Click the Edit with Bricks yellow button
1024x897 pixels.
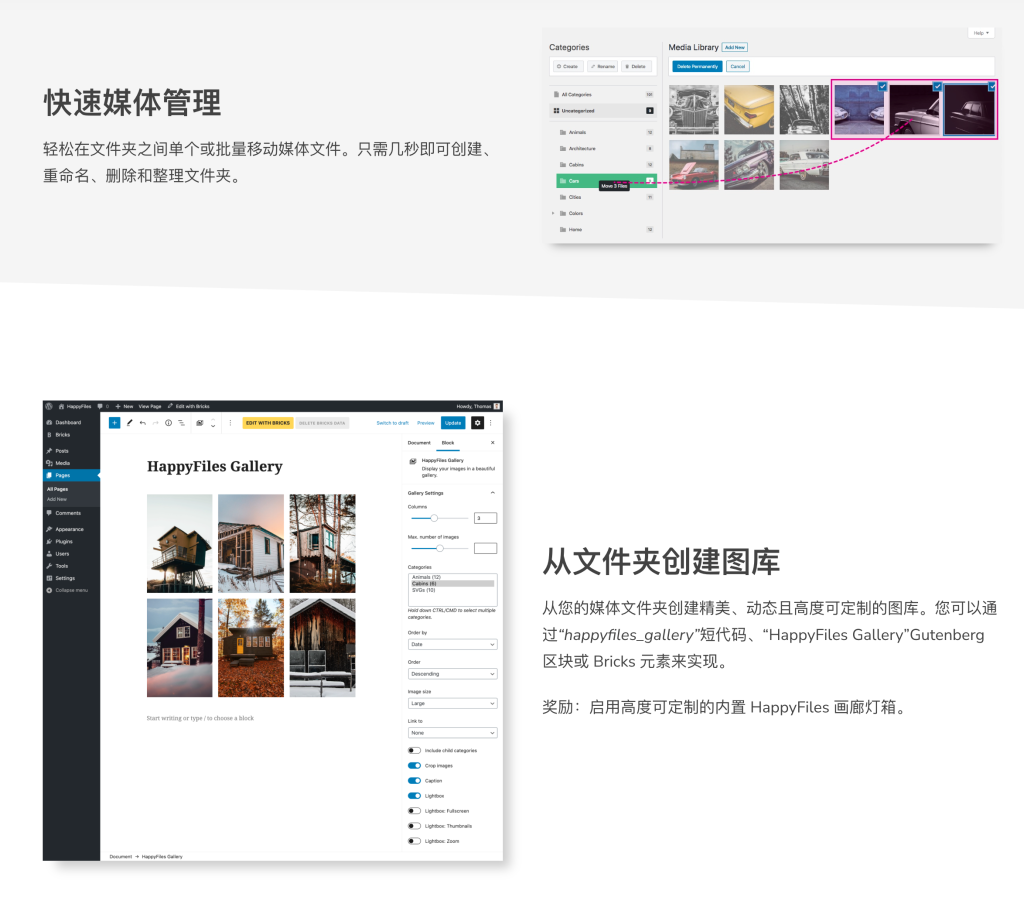[268, 423]
